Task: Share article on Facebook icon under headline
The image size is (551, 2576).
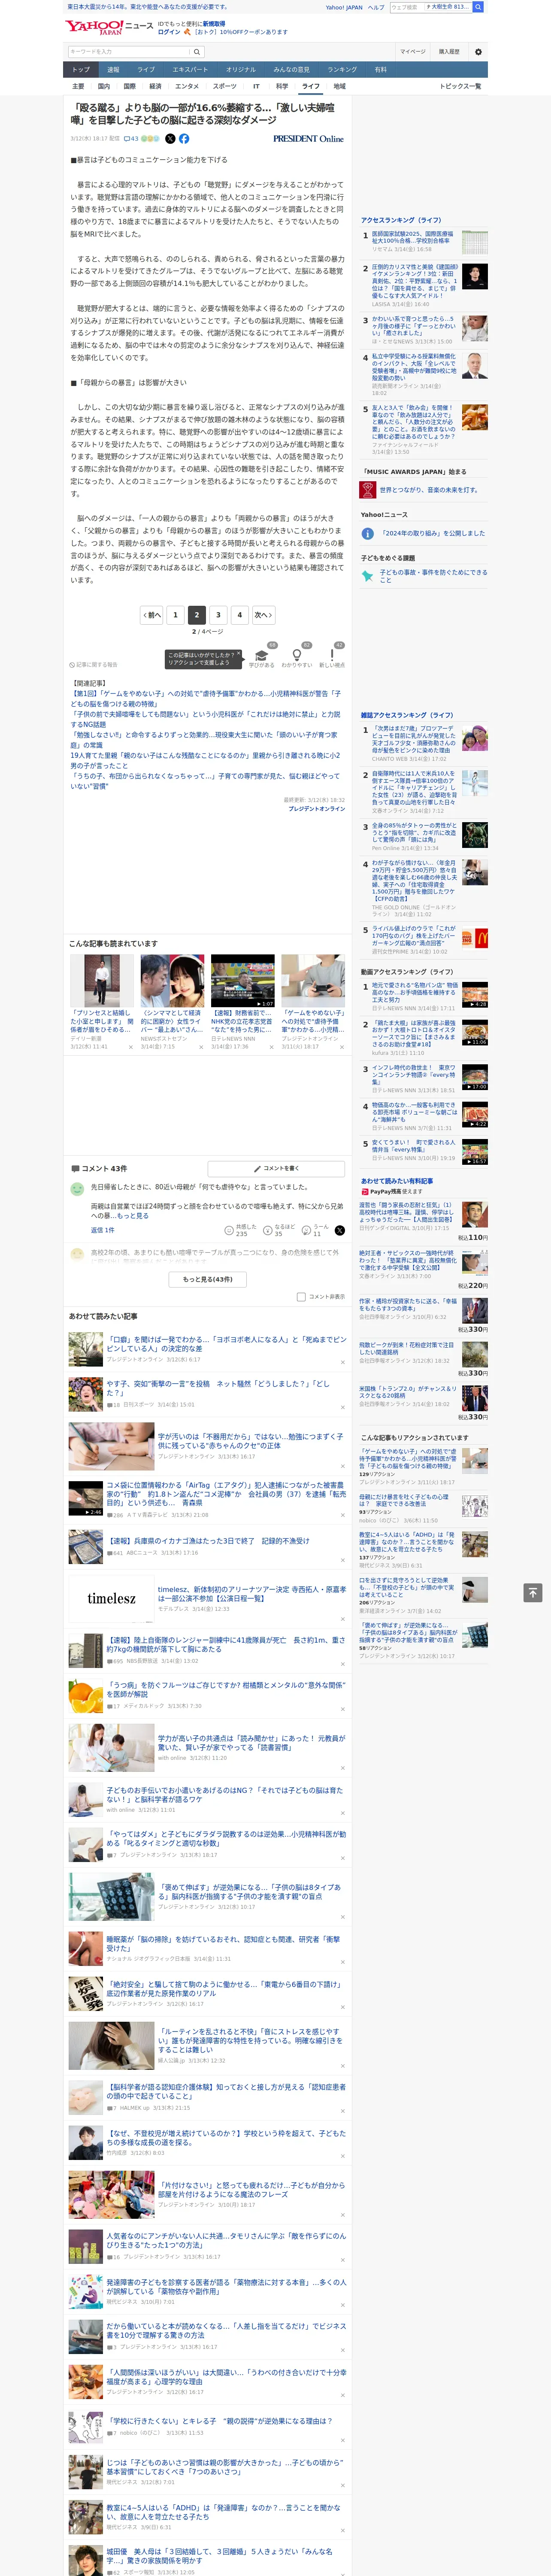Action: tap(184, 139)
